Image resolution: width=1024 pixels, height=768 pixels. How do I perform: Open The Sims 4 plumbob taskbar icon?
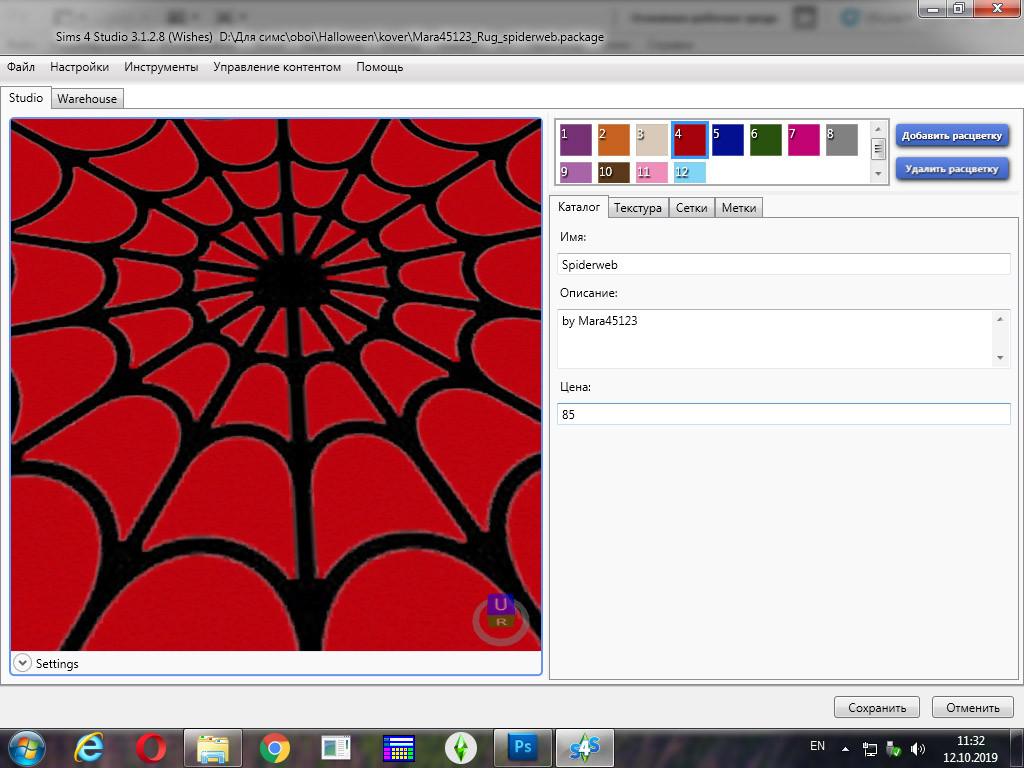click(x=460, y=748)
